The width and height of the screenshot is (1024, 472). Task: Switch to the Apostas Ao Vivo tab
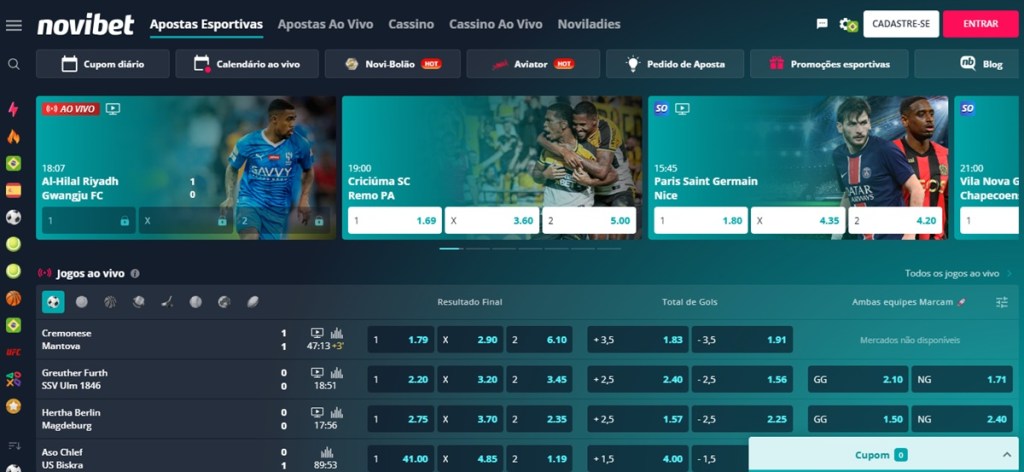(x=325, y=24)
